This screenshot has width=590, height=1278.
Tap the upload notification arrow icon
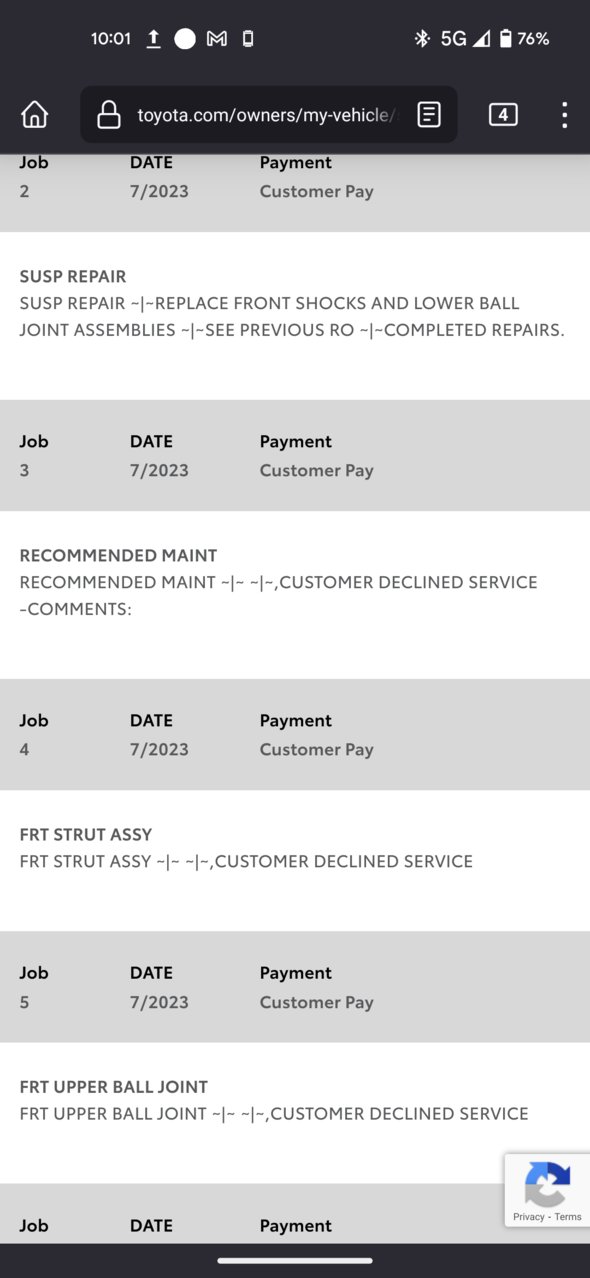coord(153,38)
